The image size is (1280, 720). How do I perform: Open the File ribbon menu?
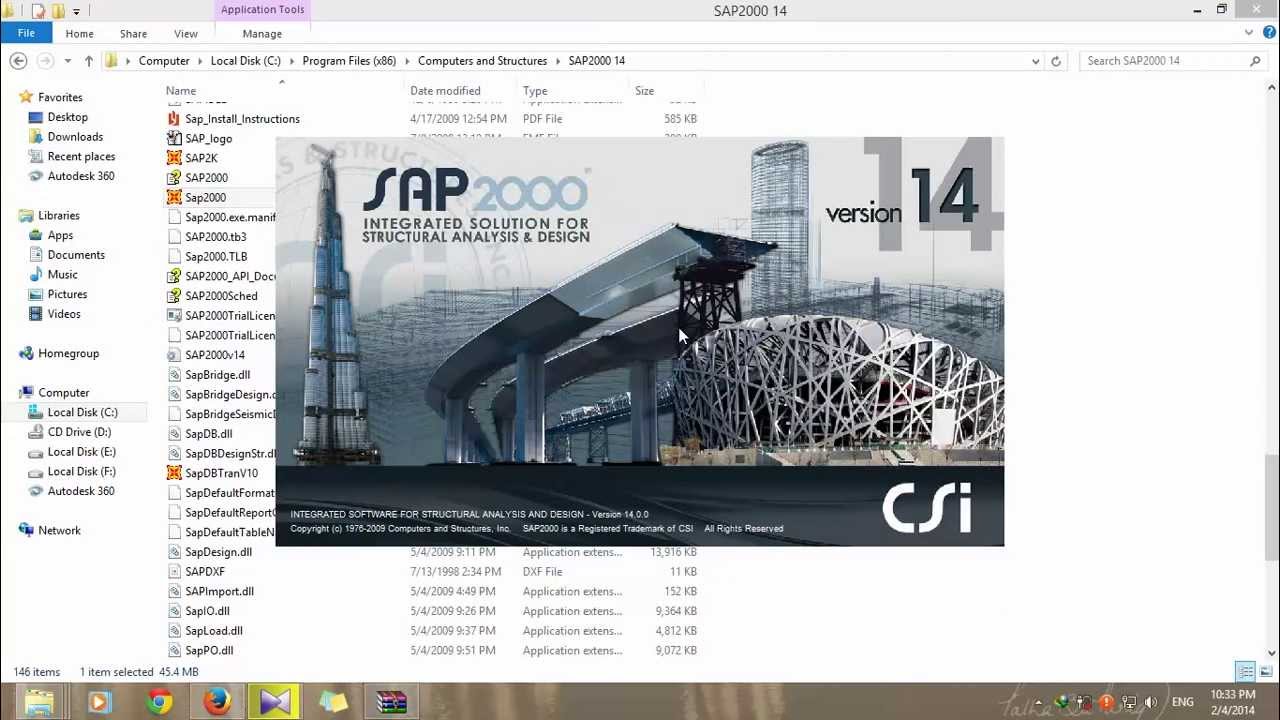(26, 33)
